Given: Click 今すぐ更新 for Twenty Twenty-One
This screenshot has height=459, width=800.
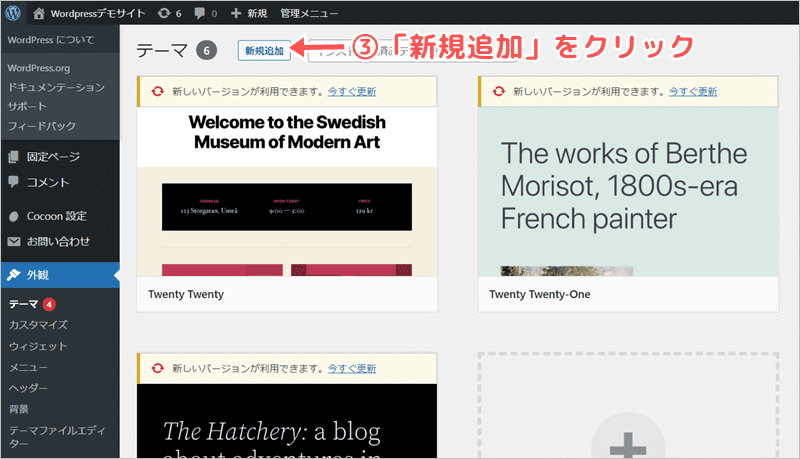Looking at the screenshot, I should tap(693, 91).
